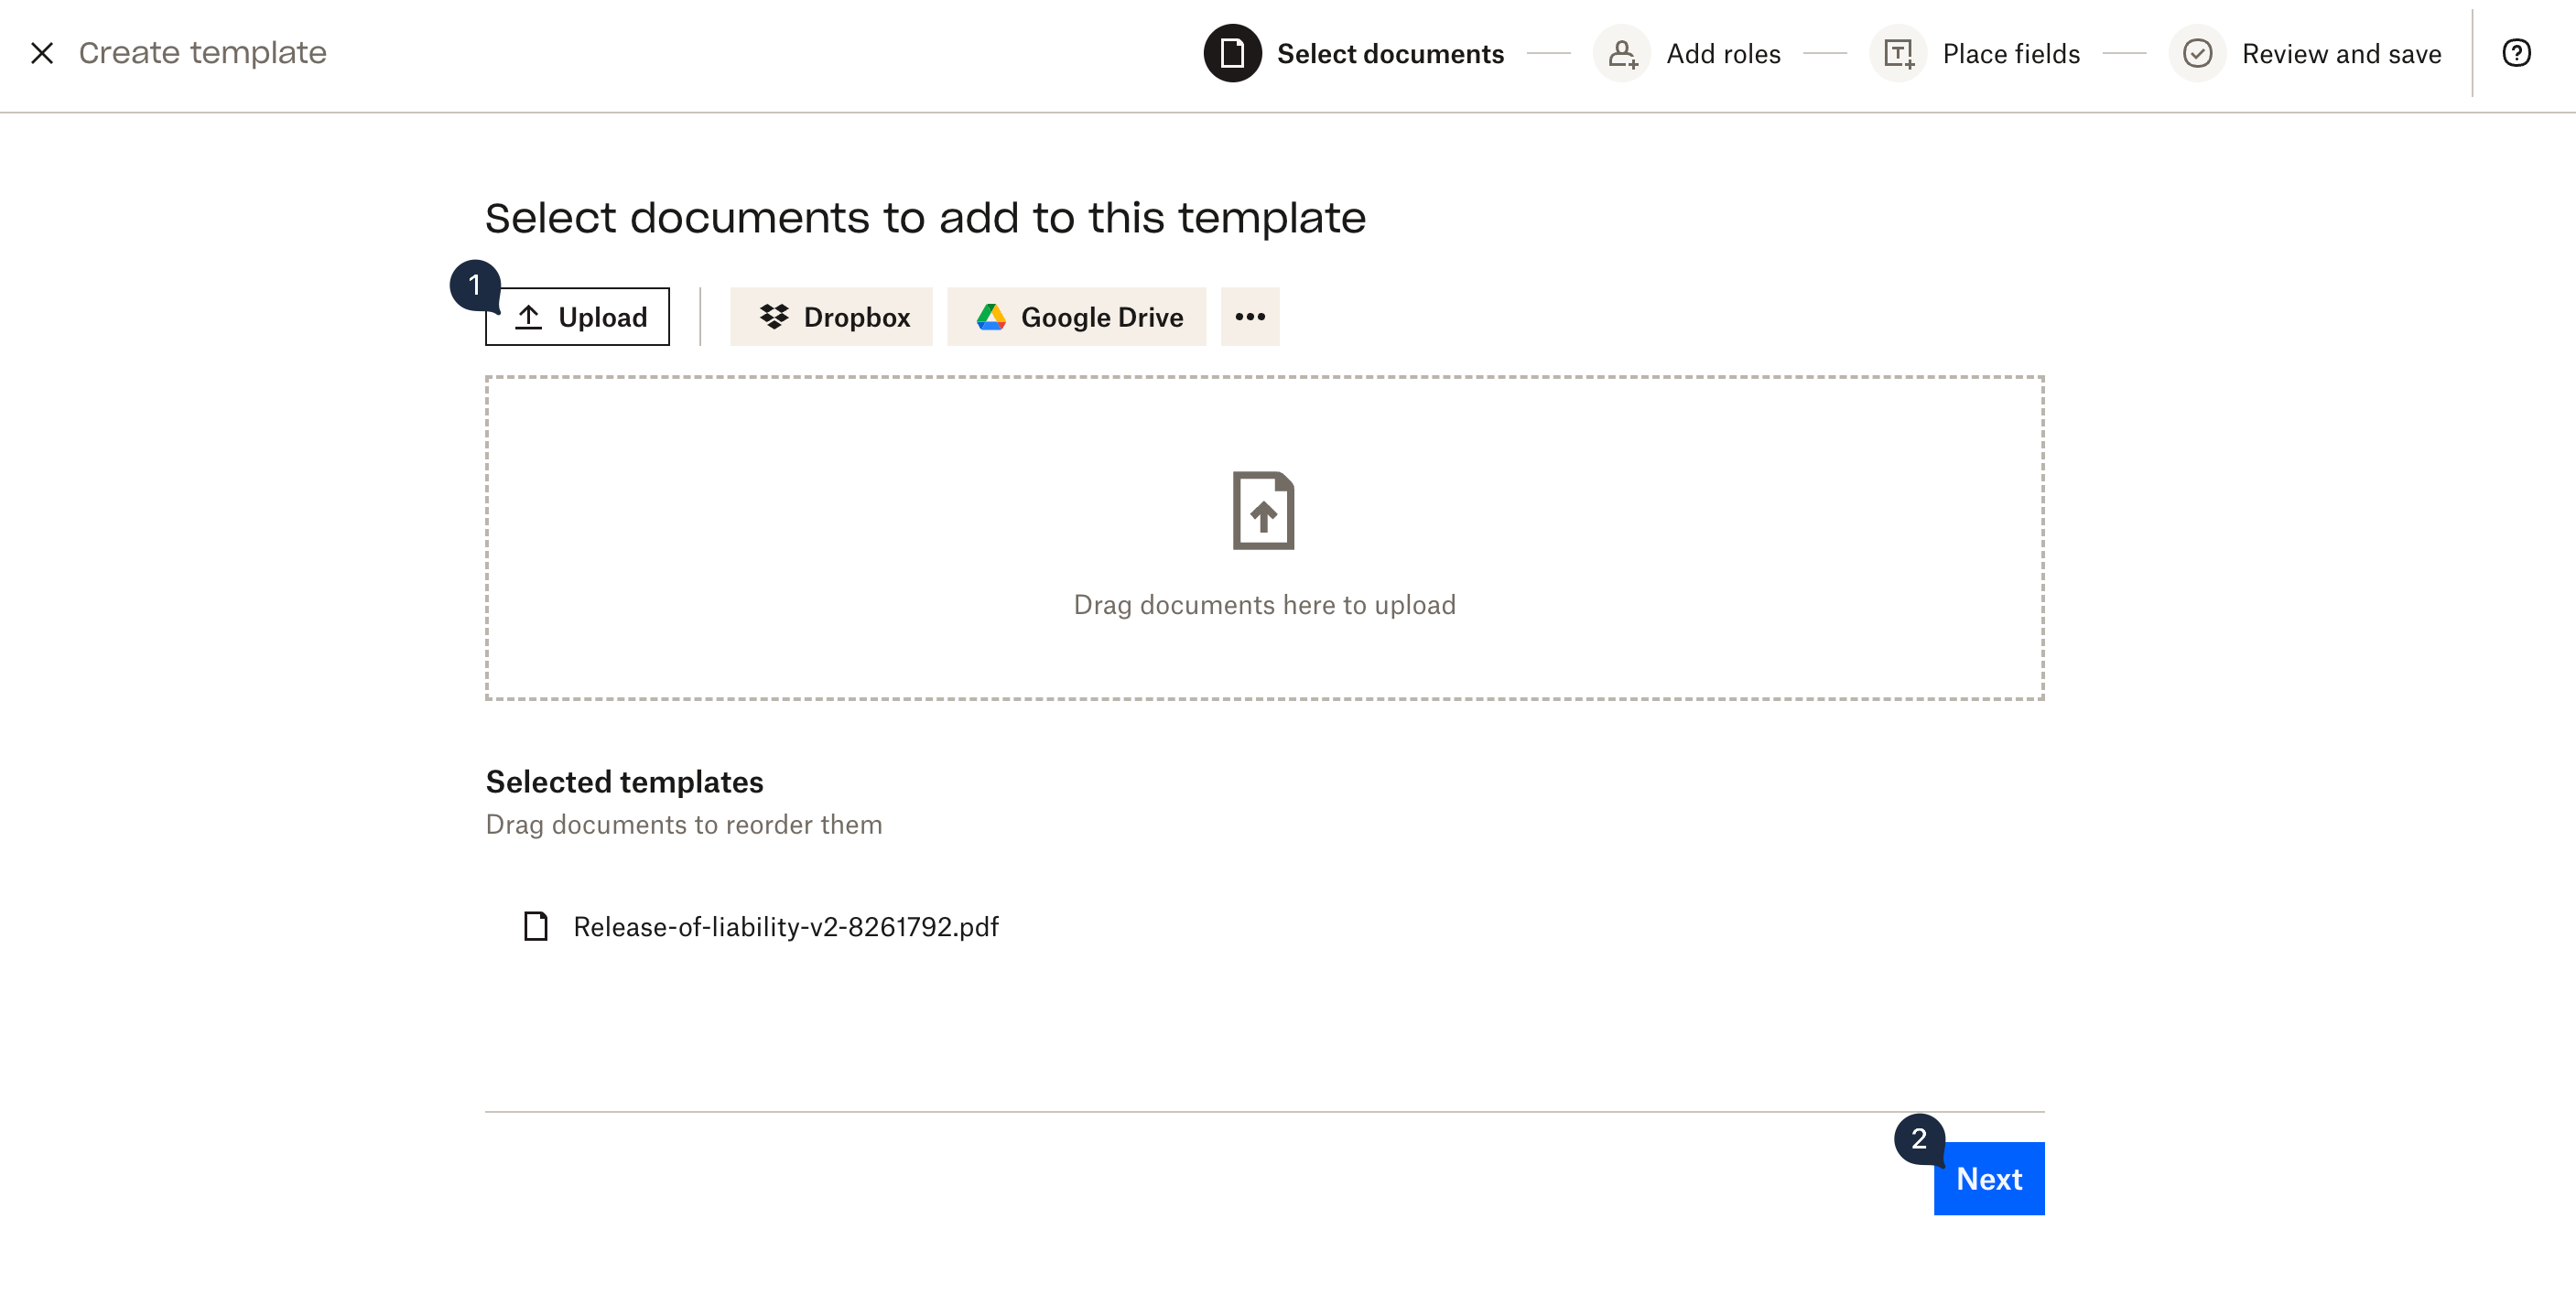Expand the more upload source options
The width and height of the screenshot is (2576, 1305).
pyautogui.click(x=1251, y=317)
